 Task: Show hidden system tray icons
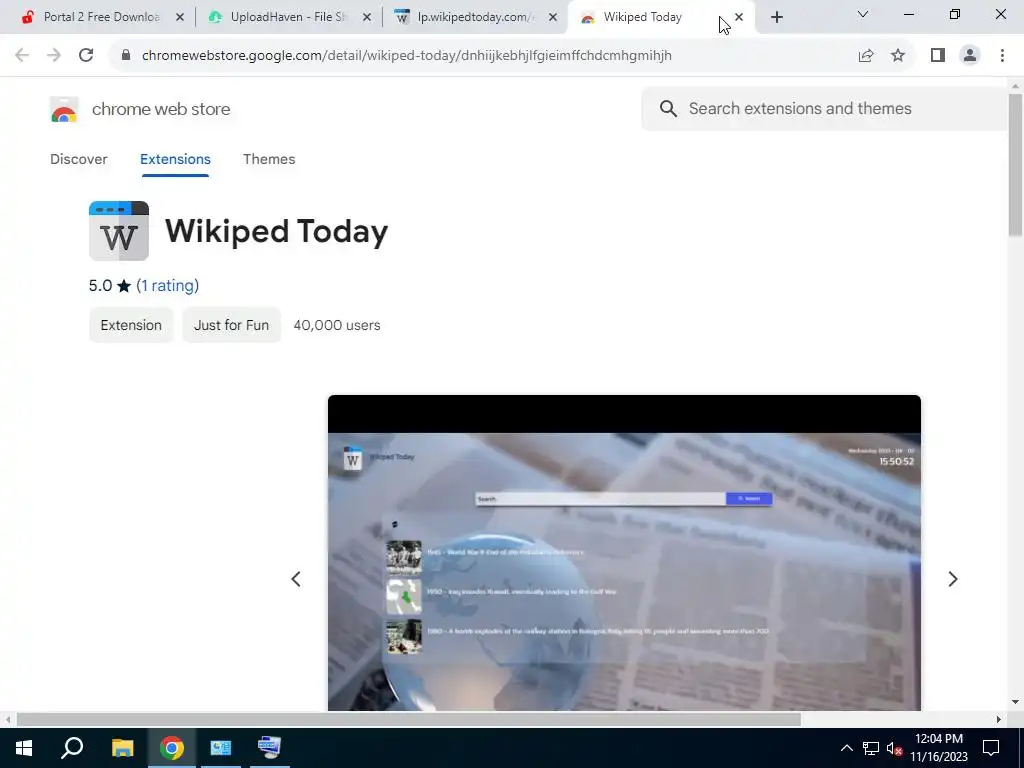coord(846,748)
